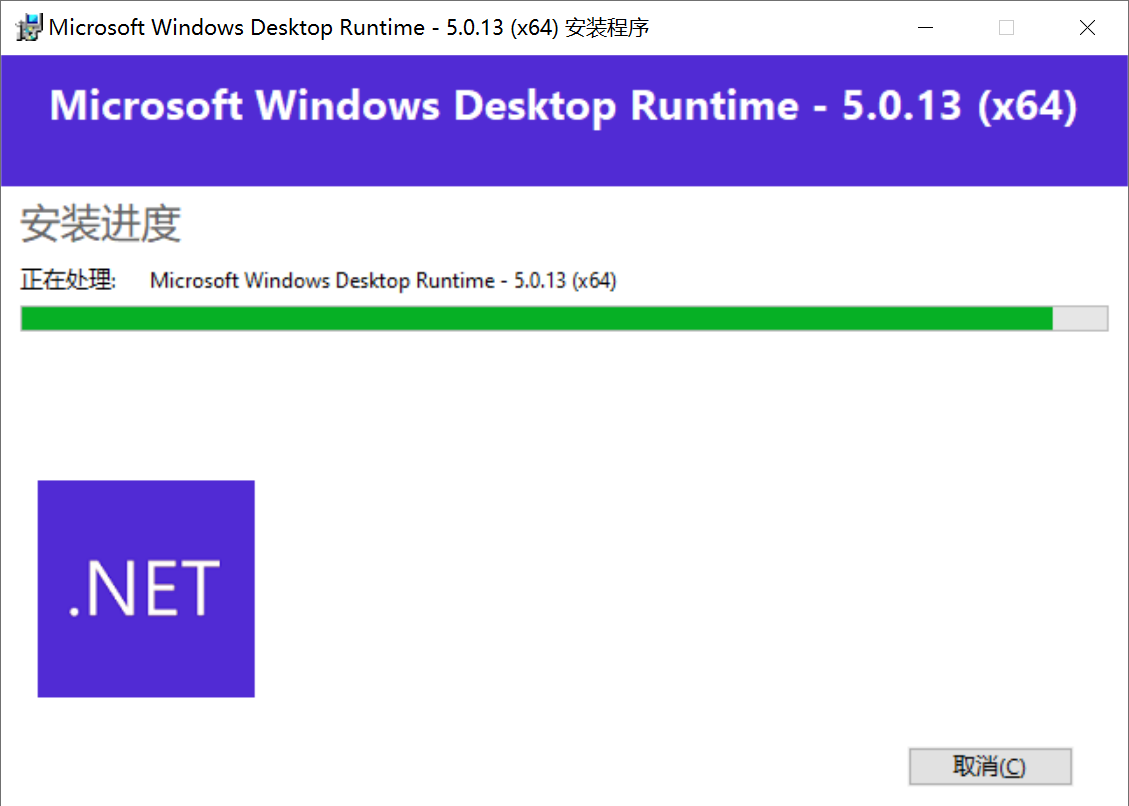Click the purple banner title text
Viewport: 1129px width, 806px height.
click(564, 106)
